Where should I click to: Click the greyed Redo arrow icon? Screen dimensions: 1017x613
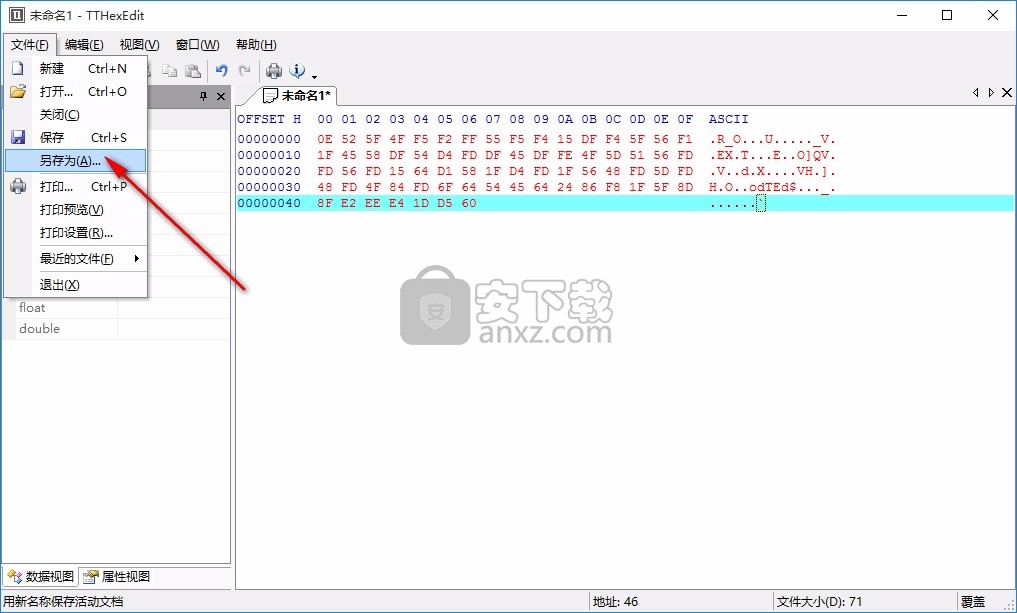(x=245, y=71)
